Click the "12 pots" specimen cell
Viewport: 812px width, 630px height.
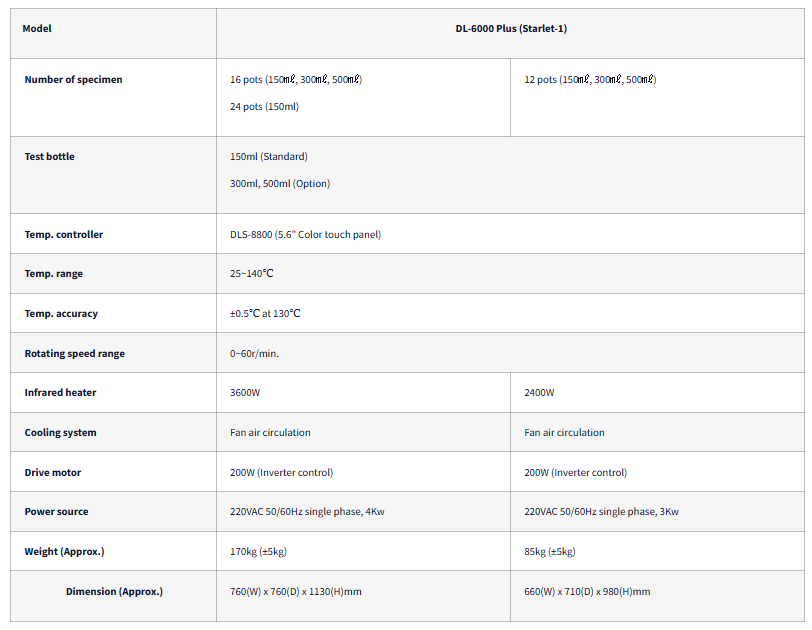pos(590,80)
